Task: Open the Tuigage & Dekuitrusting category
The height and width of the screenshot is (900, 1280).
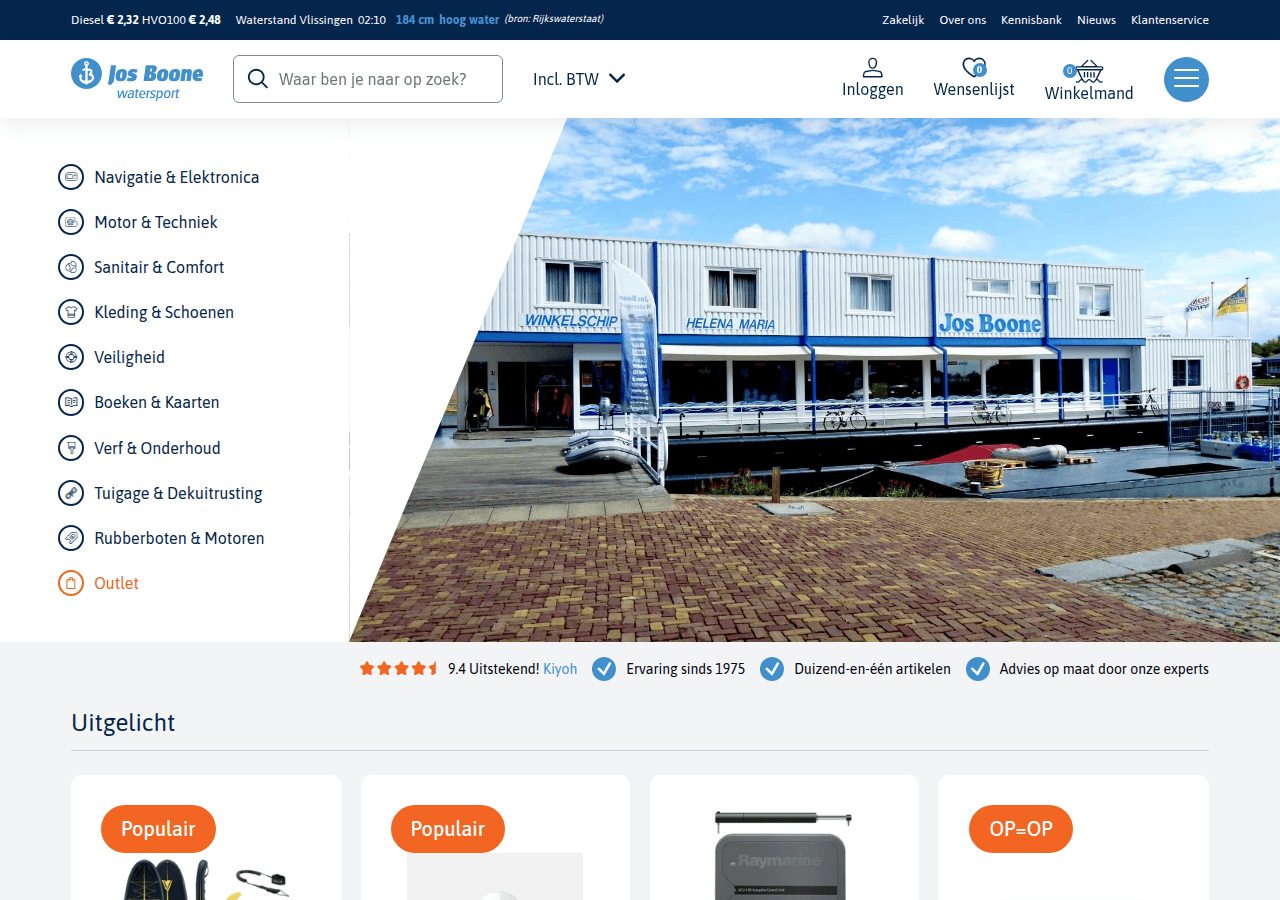Action: pyautogui.click(x=179, y=493)
